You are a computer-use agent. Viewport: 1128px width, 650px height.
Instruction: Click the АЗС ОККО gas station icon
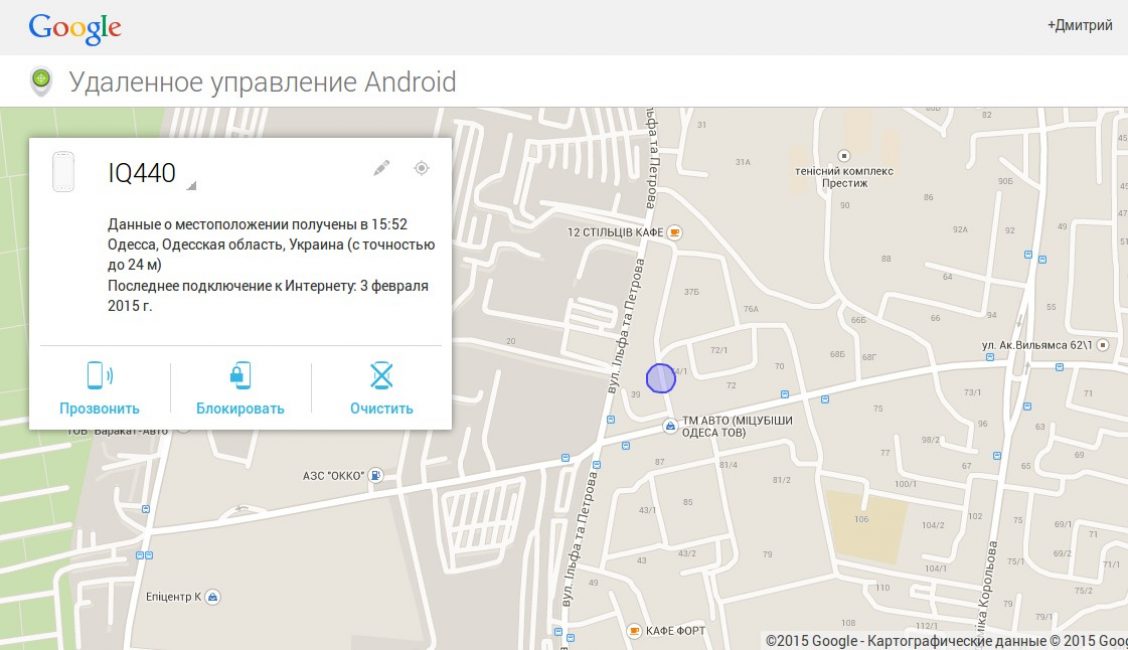[x=375, y=475]
